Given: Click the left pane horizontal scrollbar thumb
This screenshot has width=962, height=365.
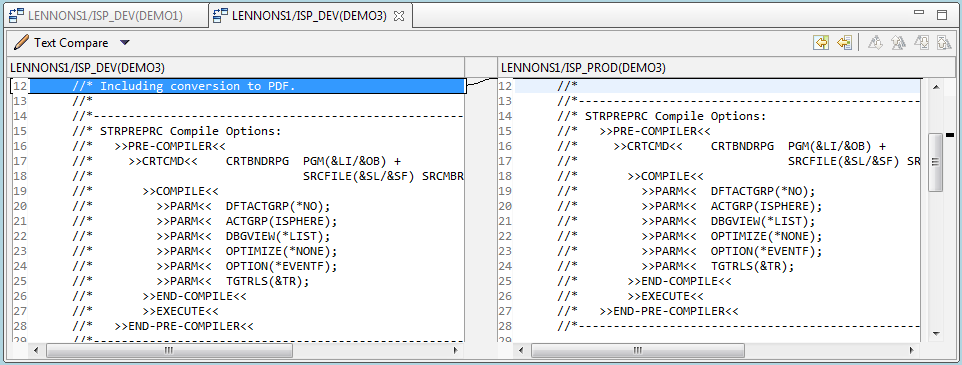Looking at the screenshot, I should tap(169, 350).
